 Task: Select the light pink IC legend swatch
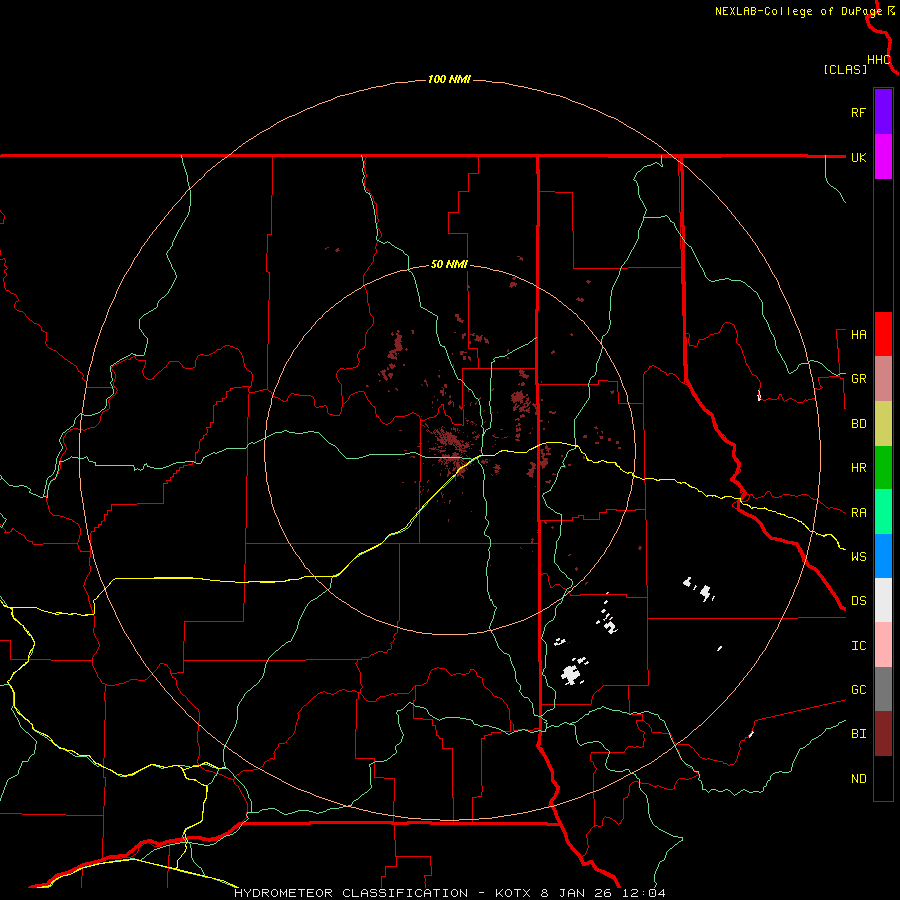883,645
